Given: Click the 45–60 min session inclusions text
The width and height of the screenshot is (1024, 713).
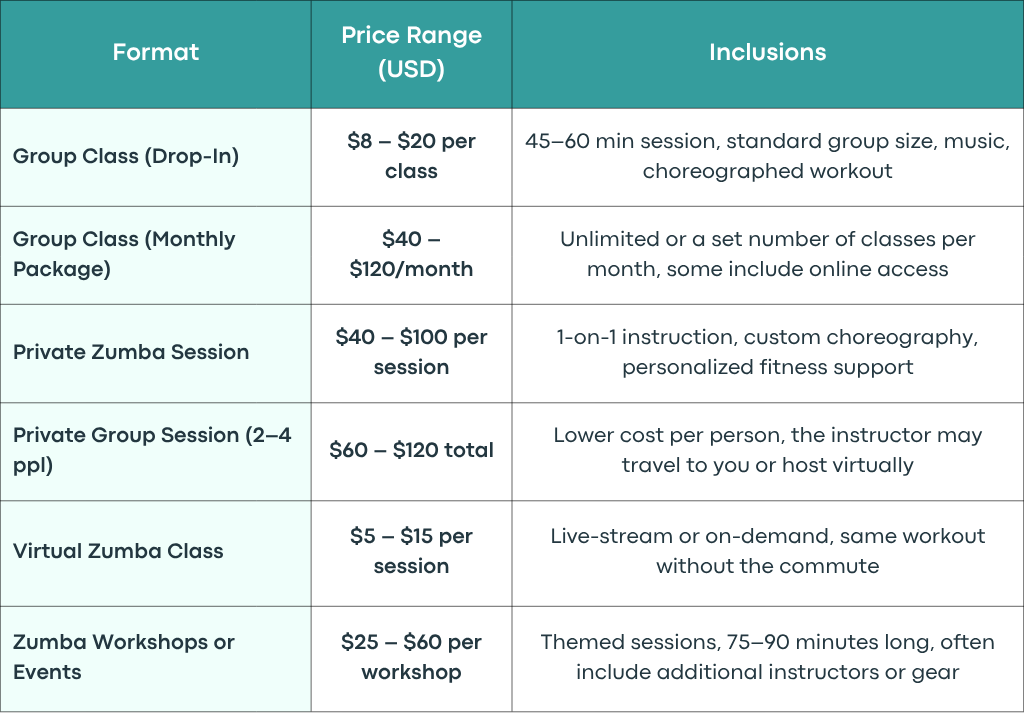Looking at the screenshot, I should pyautogui.click(x=767, y=156).
